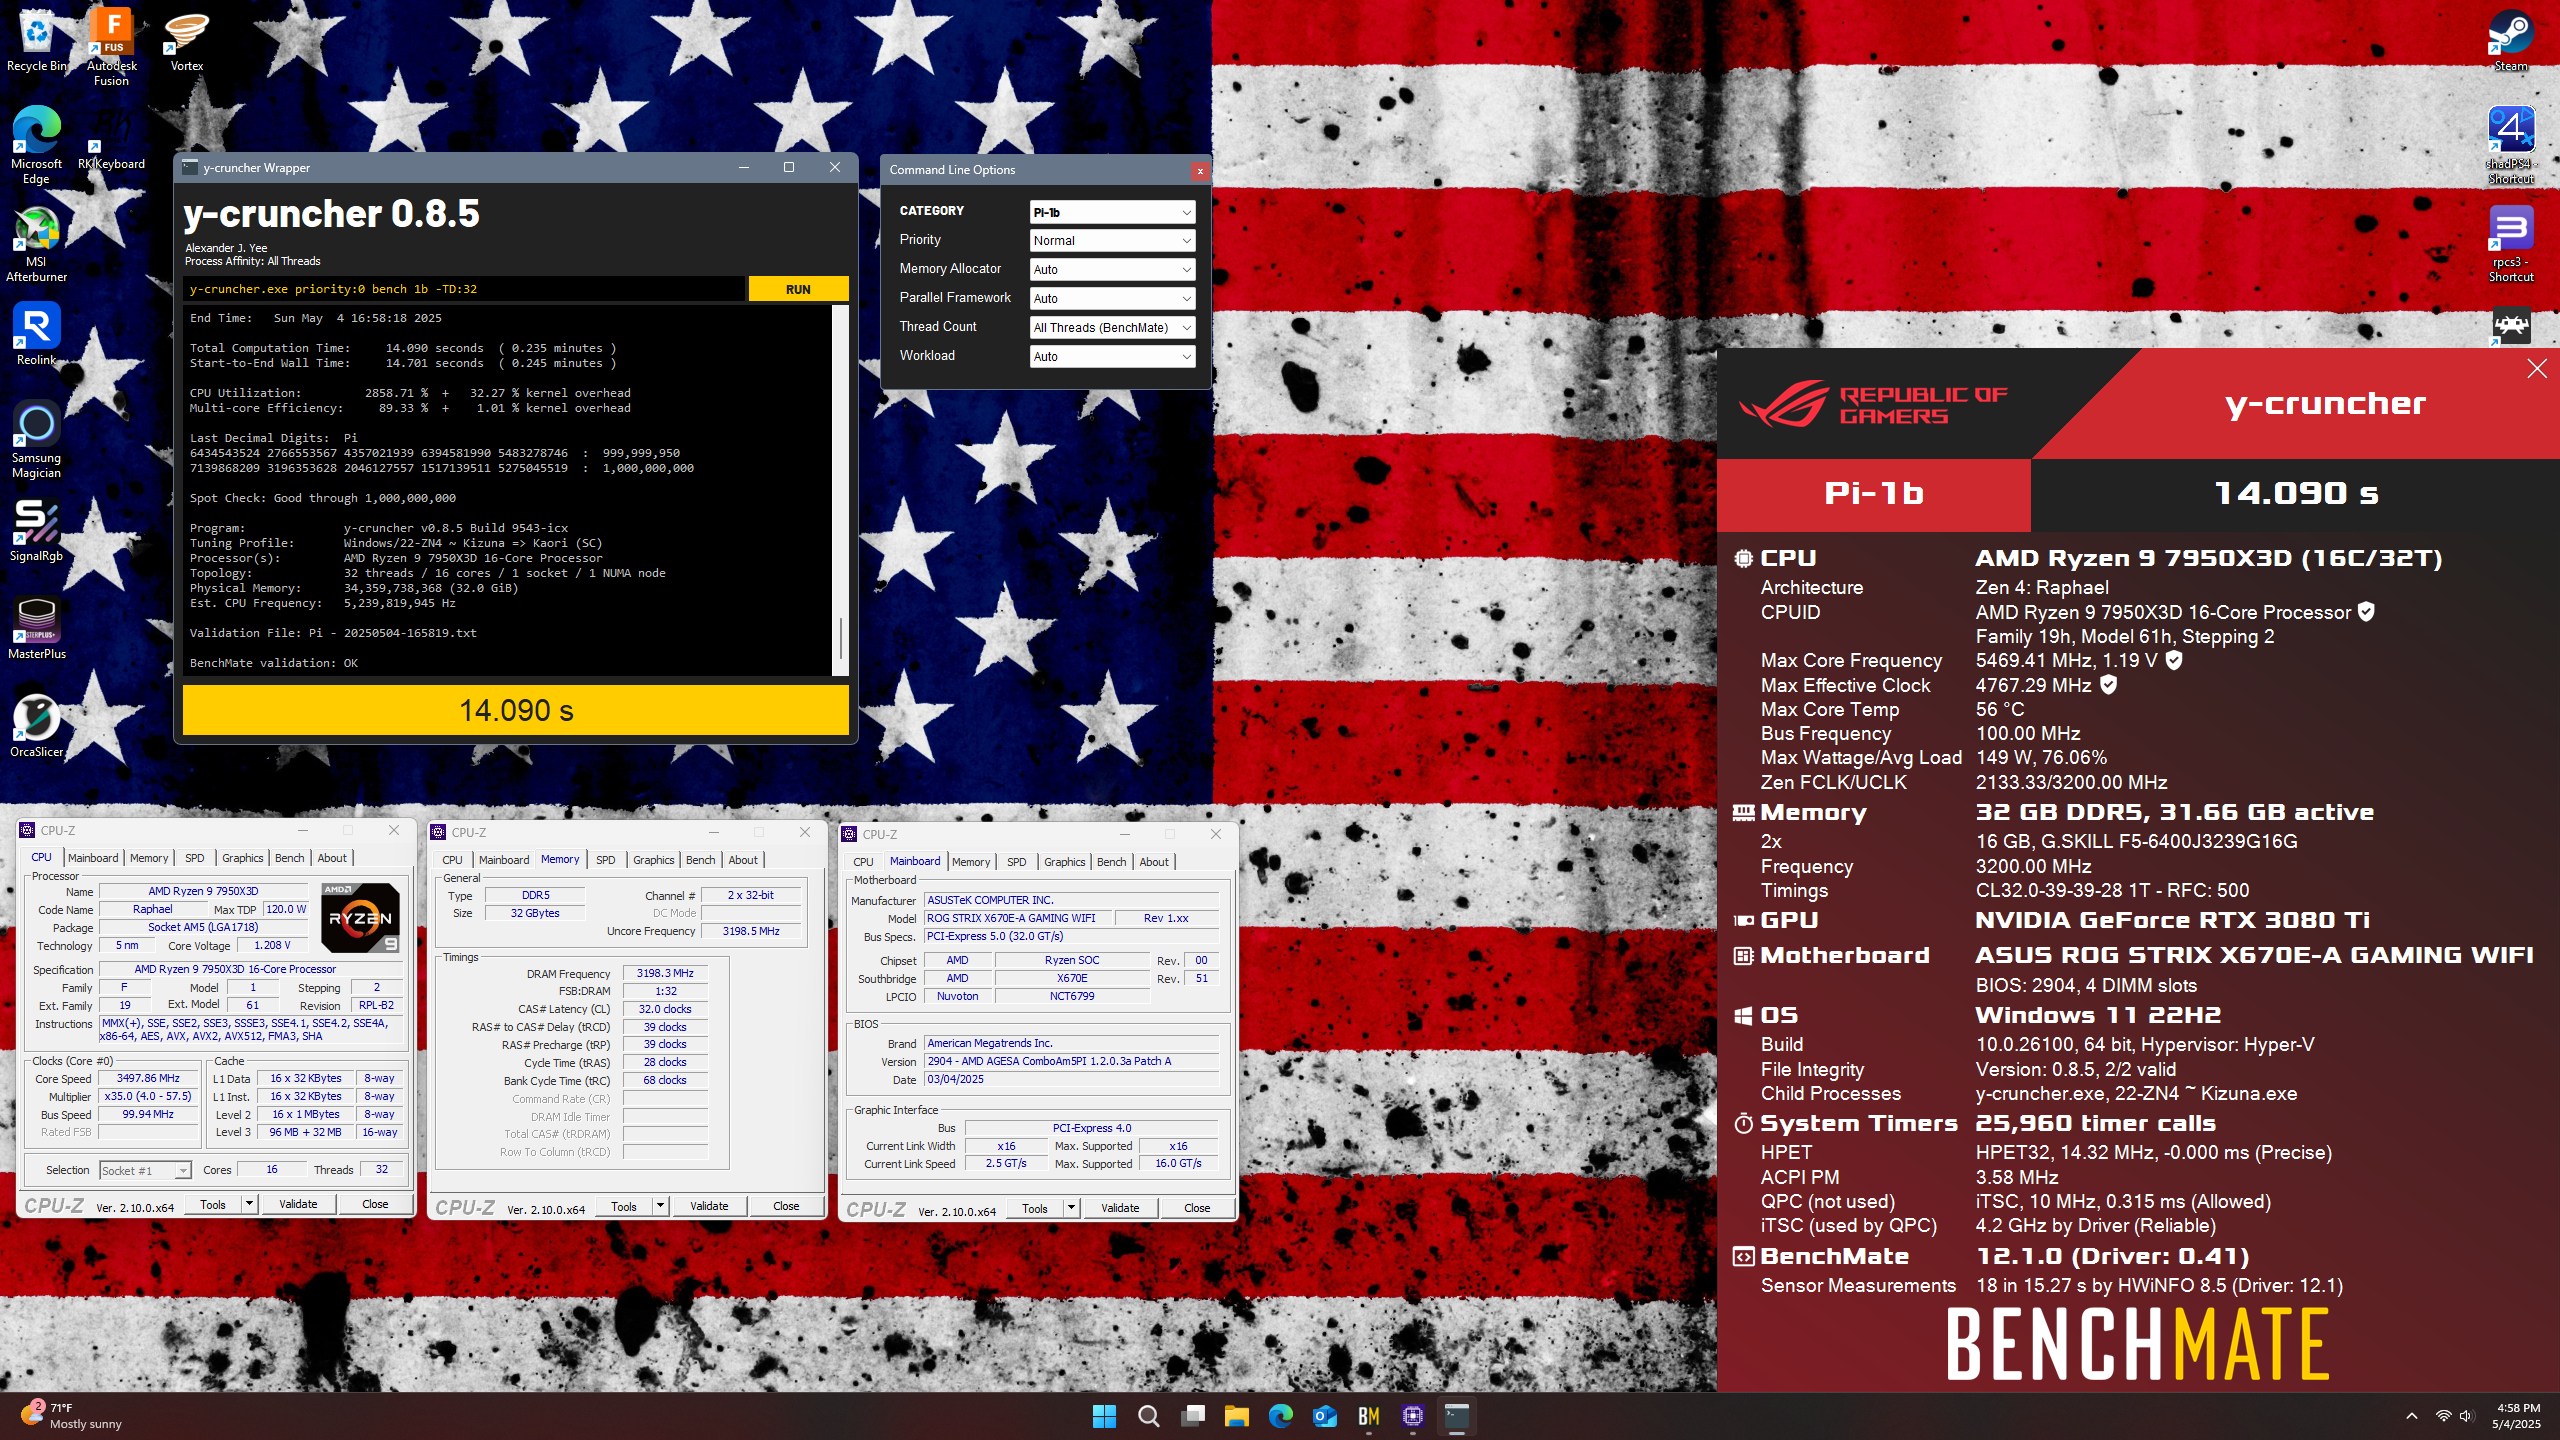Click Close in the first CPU-Z window
Screen dimensions: 2560x1440
tap(375, 1204)
